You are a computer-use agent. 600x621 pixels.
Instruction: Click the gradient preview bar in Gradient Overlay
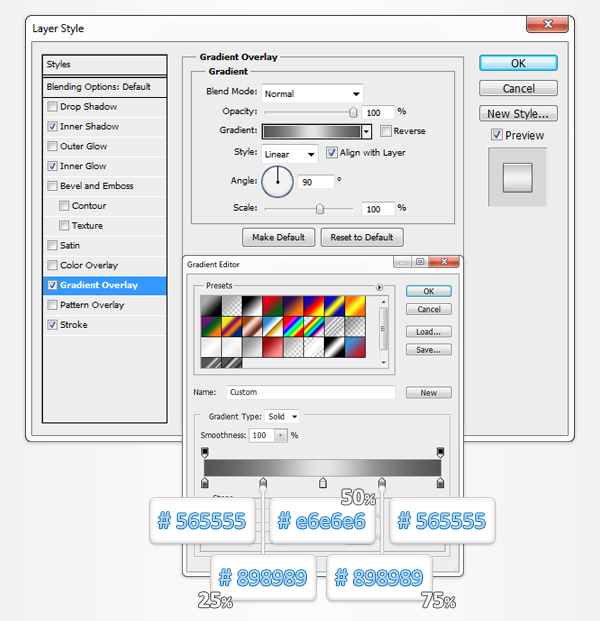(312, 131)
